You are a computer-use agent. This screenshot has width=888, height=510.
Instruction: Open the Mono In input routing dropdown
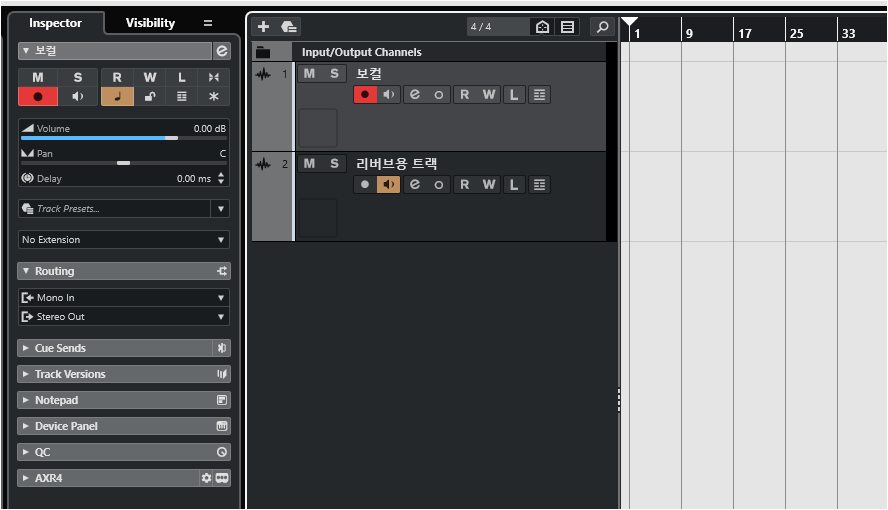124,297
